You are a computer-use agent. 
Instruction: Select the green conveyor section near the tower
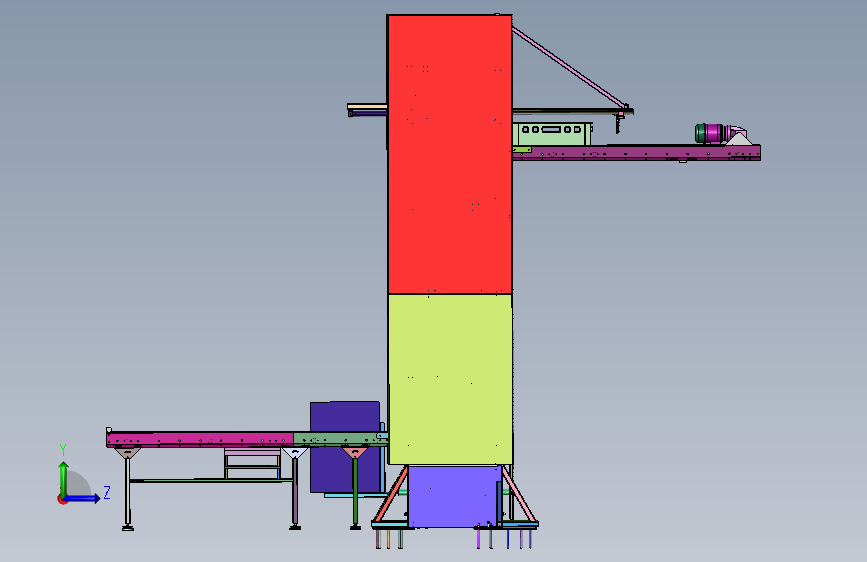pyautogui.click(x=340, y=439)
